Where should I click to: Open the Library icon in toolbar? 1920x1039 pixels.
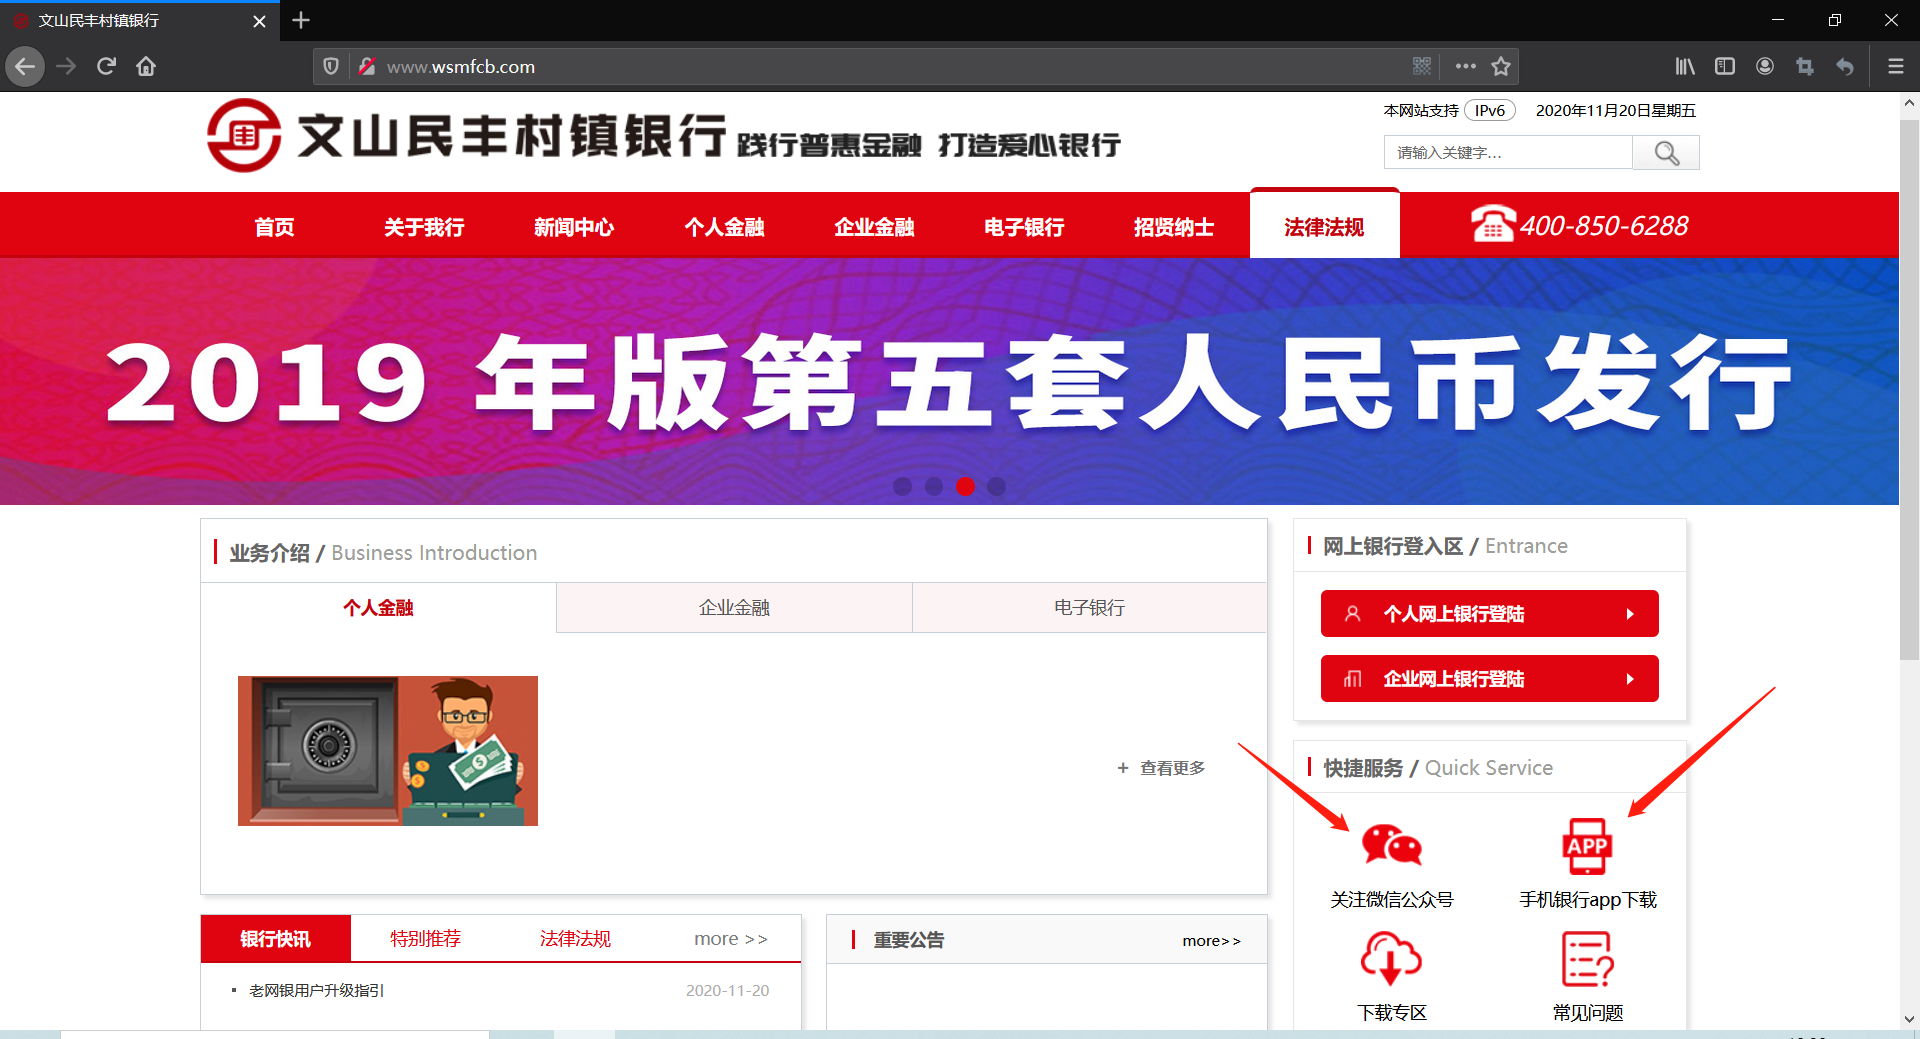(x=1685, y=66)
